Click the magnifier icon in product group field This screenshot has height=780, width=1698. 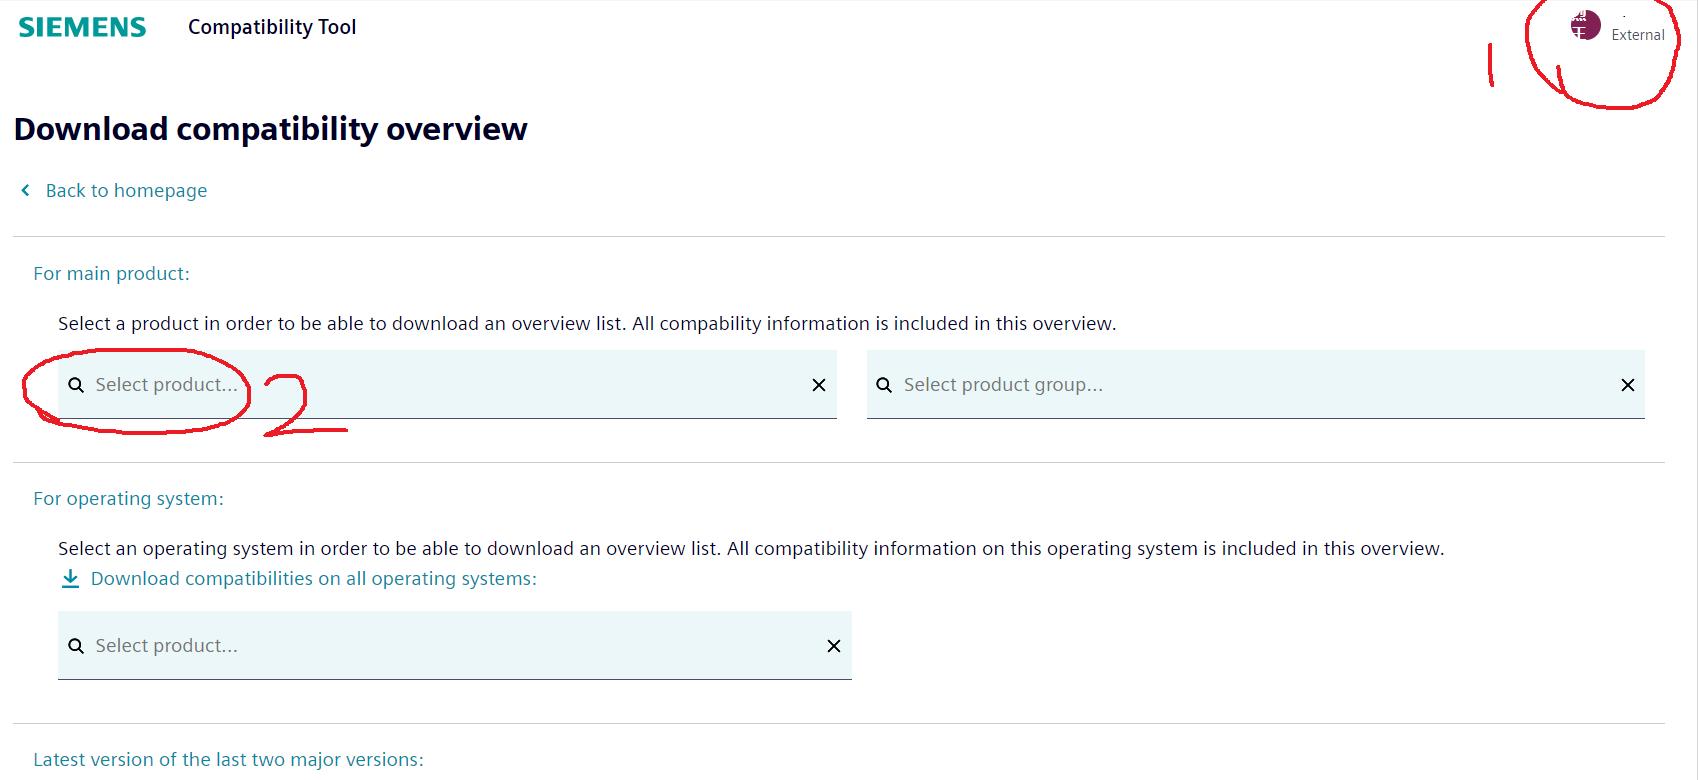884,385
